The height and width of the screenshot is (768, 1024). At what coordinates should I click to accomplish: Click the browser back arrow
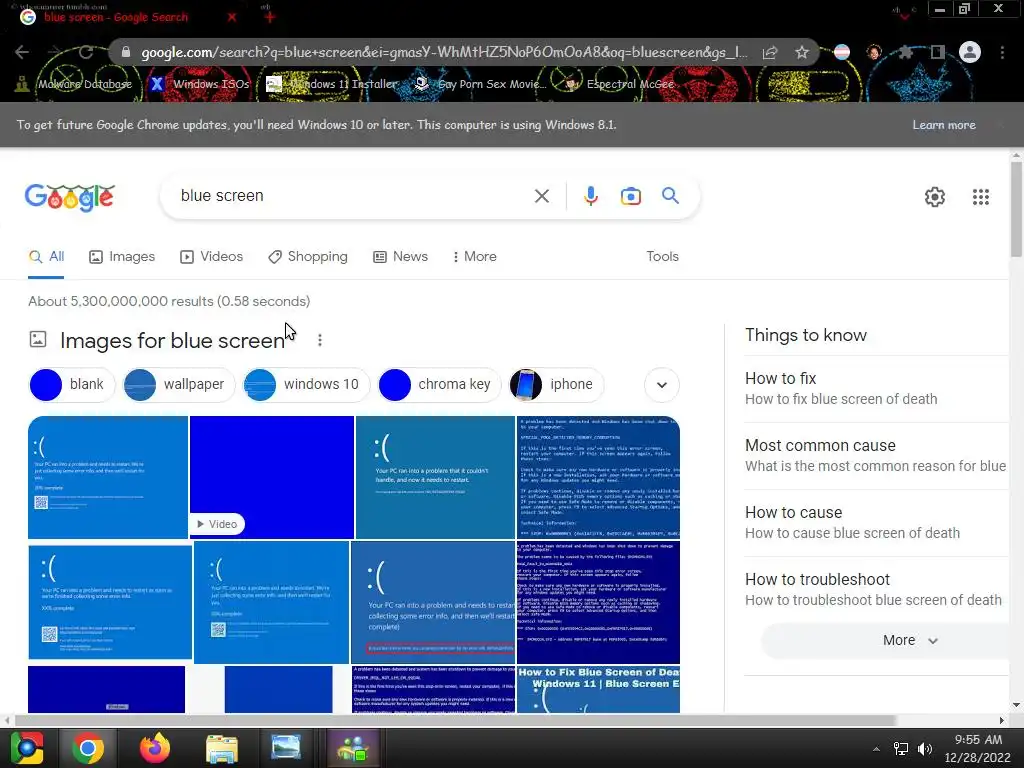click(22, 52)
